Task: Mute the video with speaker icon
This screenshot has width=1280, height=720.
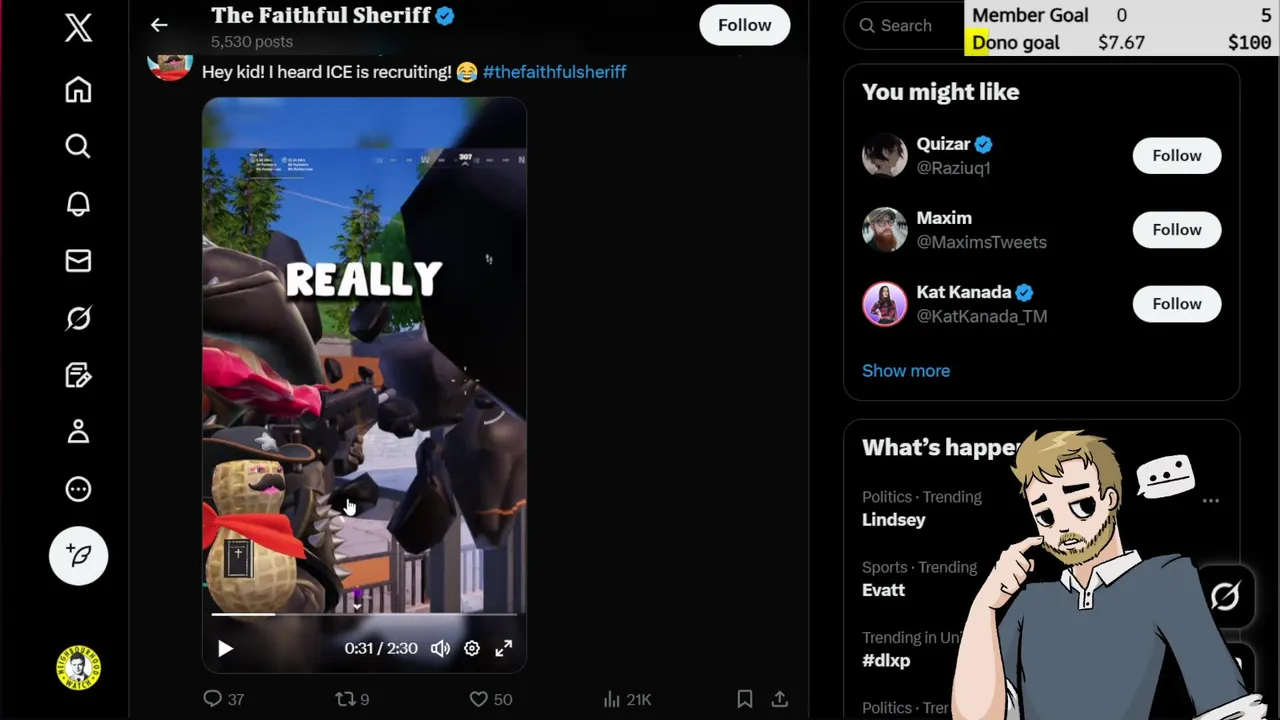Action: pos(440,648)
